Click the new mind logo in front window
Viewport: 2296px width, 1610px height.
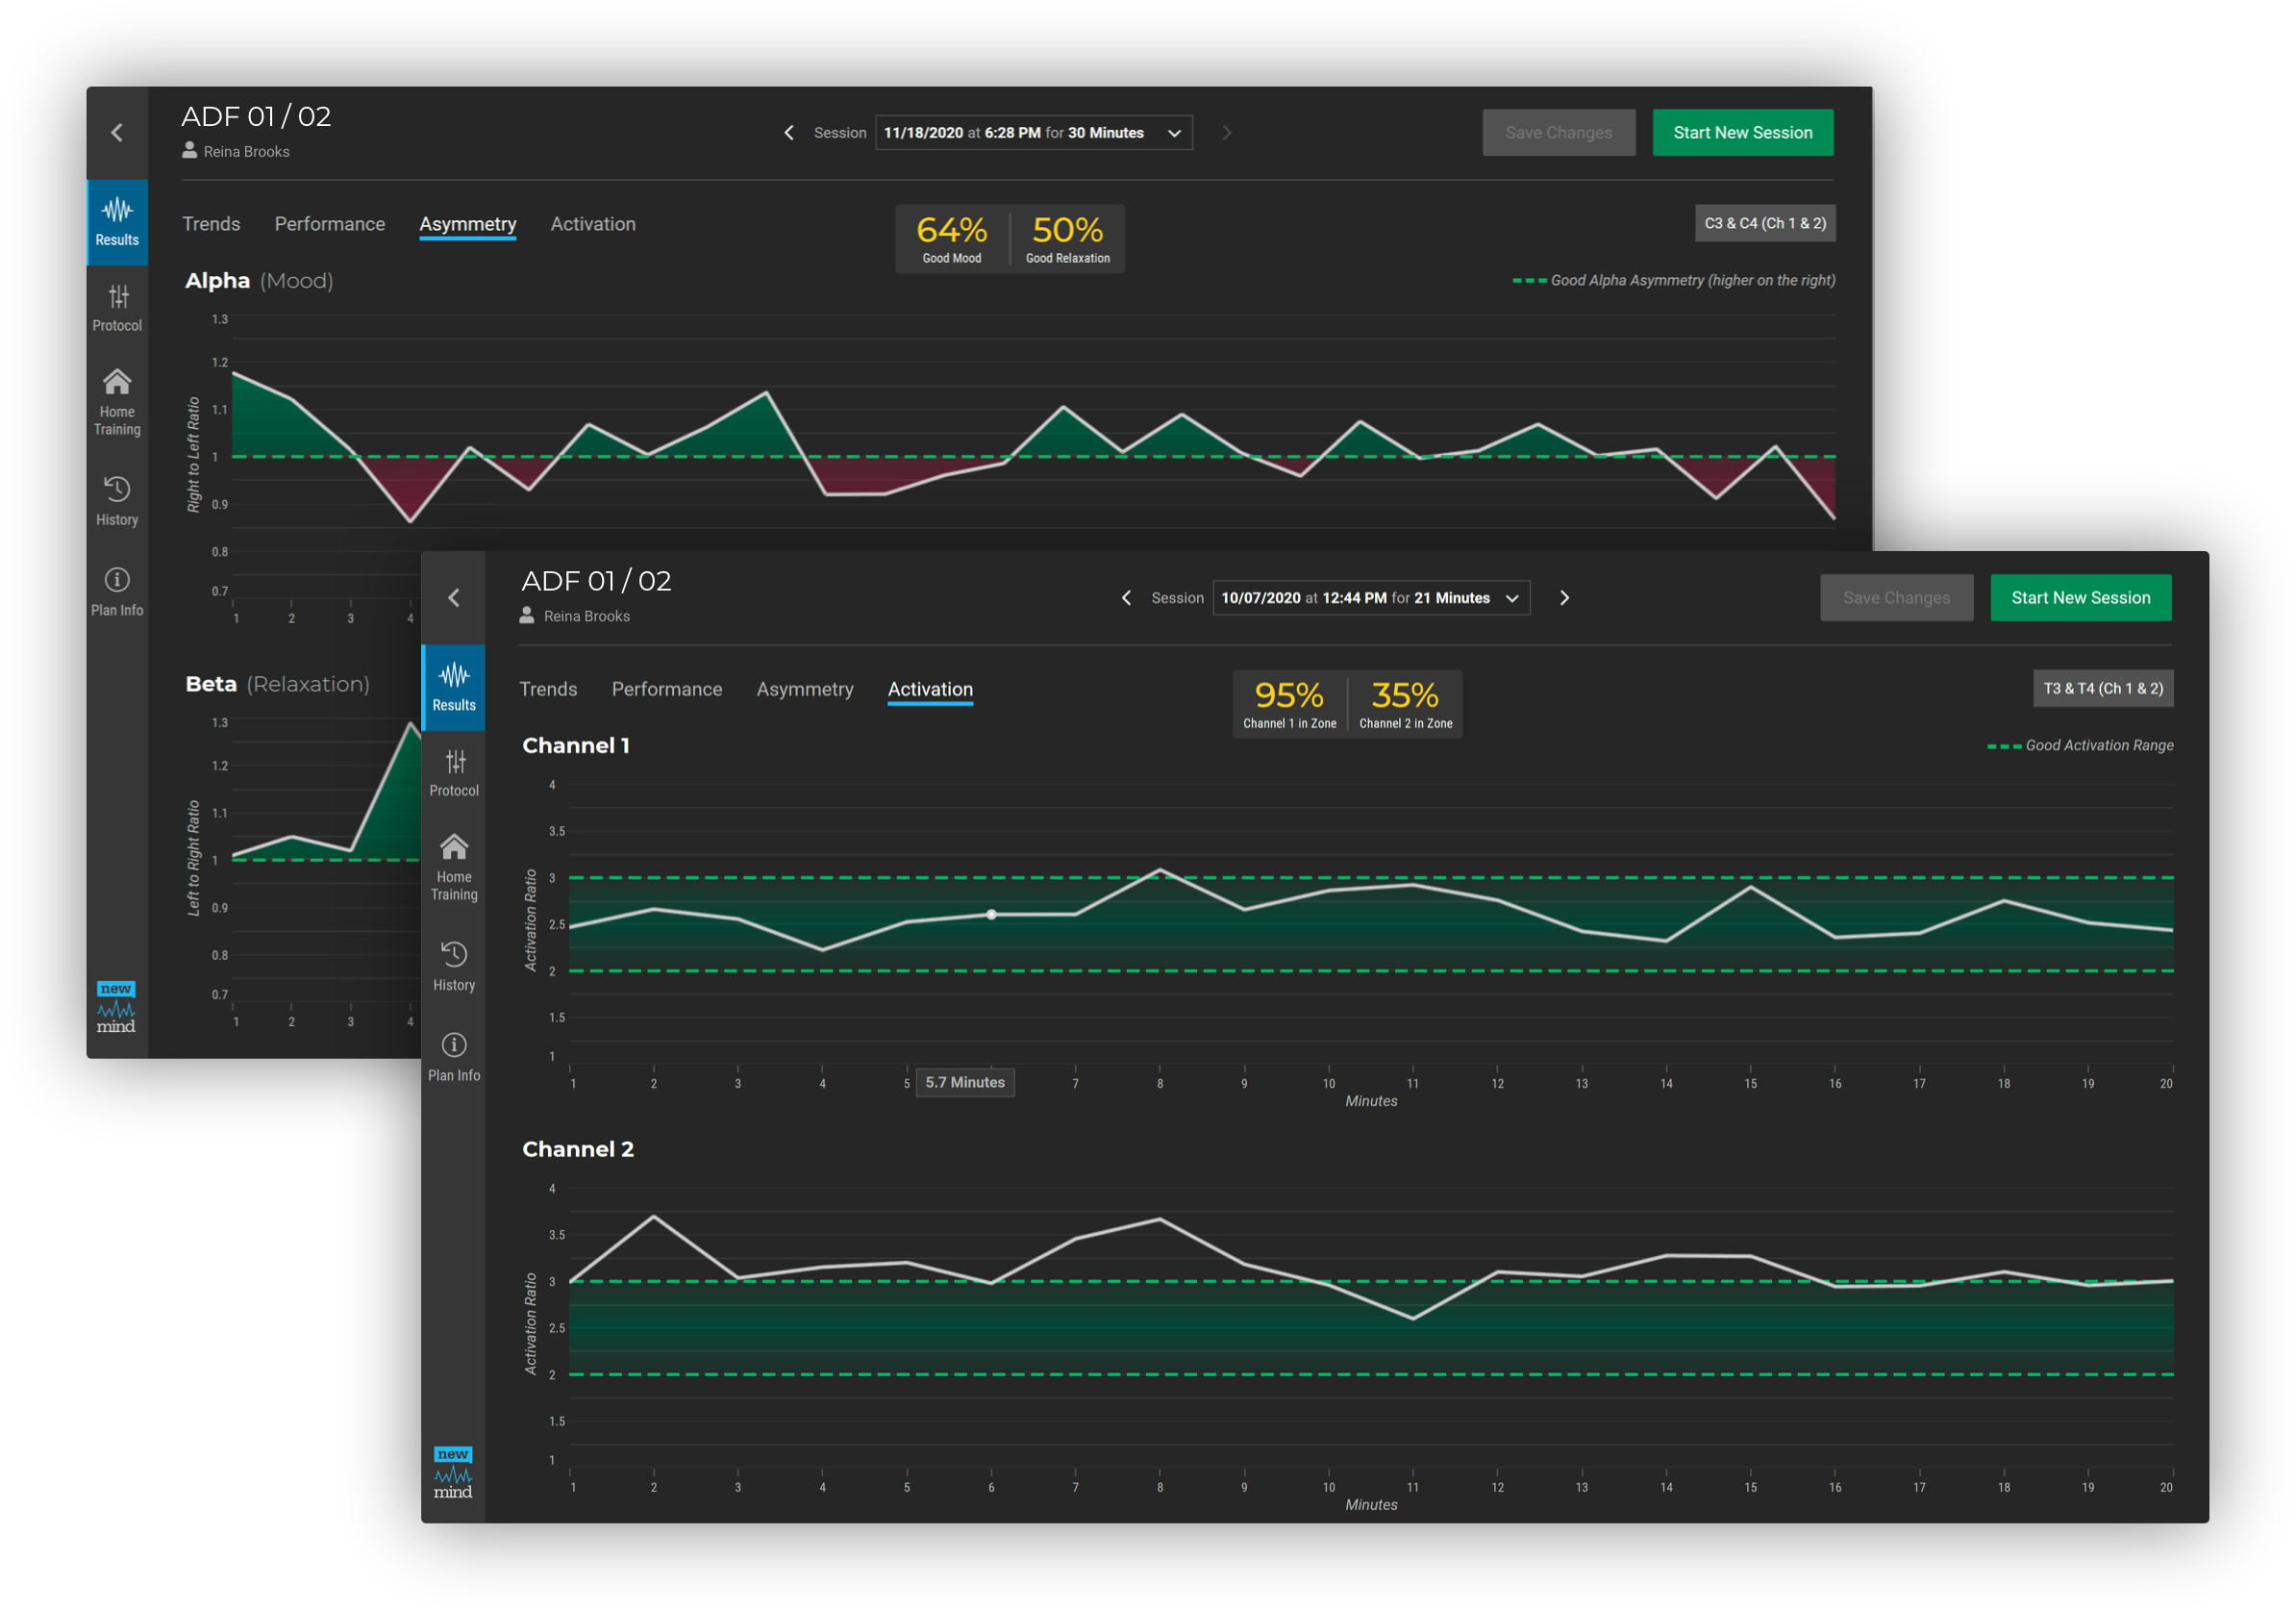(x=453, y=1472)
